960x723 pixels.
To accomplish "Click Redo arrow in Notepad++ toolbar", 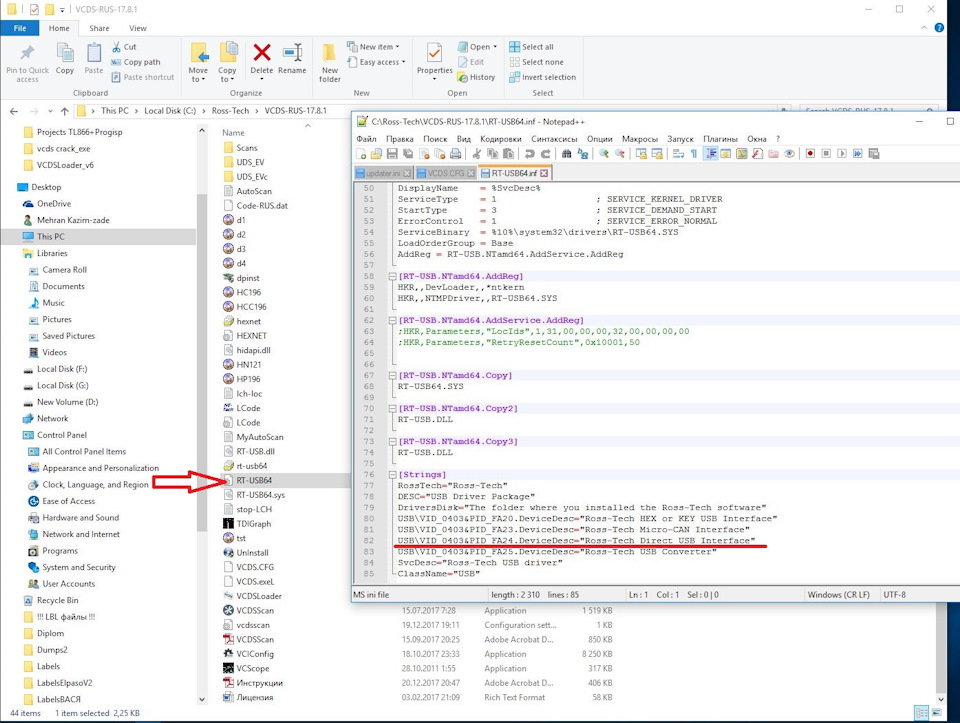I will pos(546,154).
